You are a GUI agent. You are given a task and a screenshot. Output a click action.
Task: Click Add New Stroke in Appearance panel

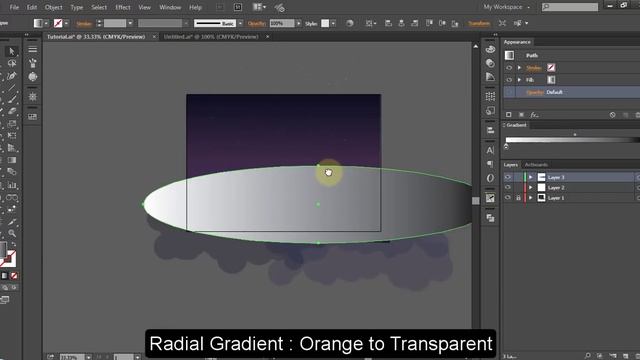click(509, 115)
